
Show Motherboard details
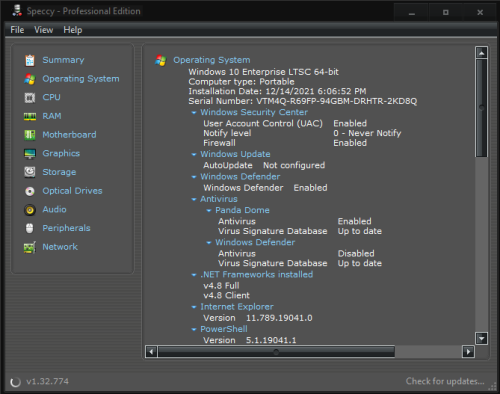coord(69,135)
